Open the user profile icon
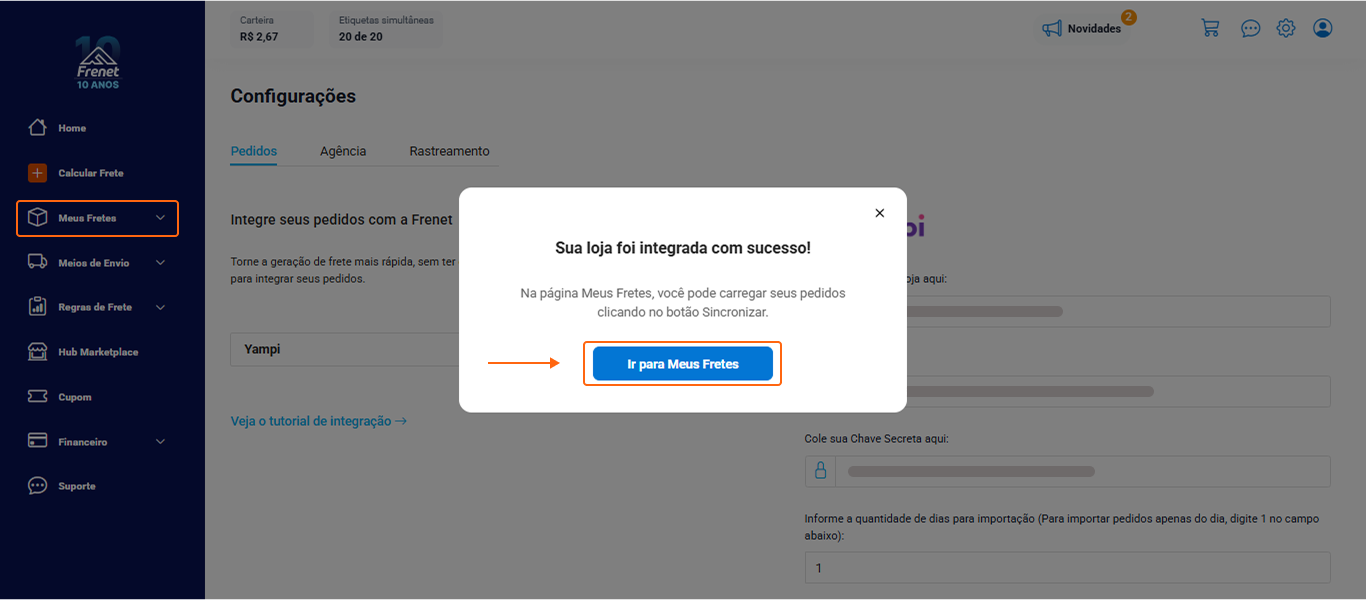The height and width of the screenshot is (600, 1366). tap(1323, 28)
